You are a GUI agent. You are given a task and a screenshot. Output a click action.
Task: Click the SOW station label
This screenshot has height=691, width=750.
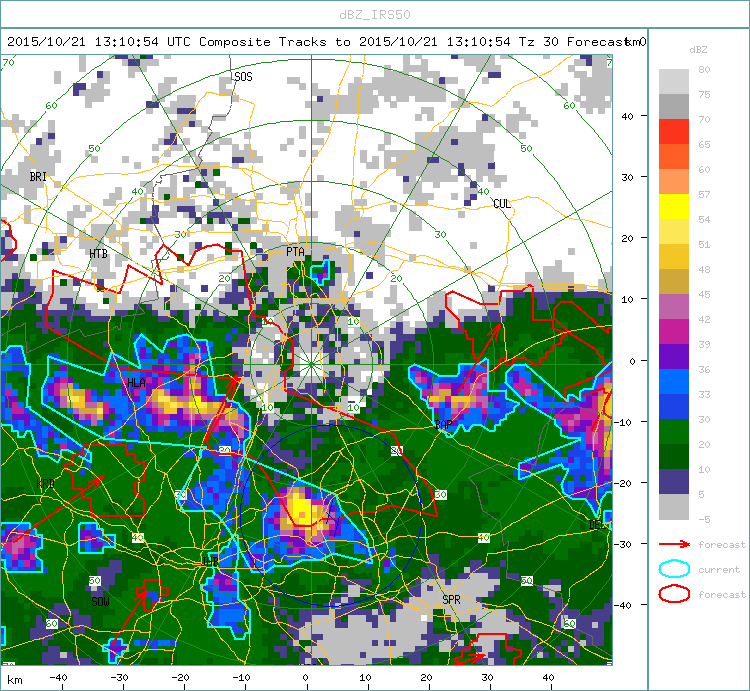[x=100, y=602]
